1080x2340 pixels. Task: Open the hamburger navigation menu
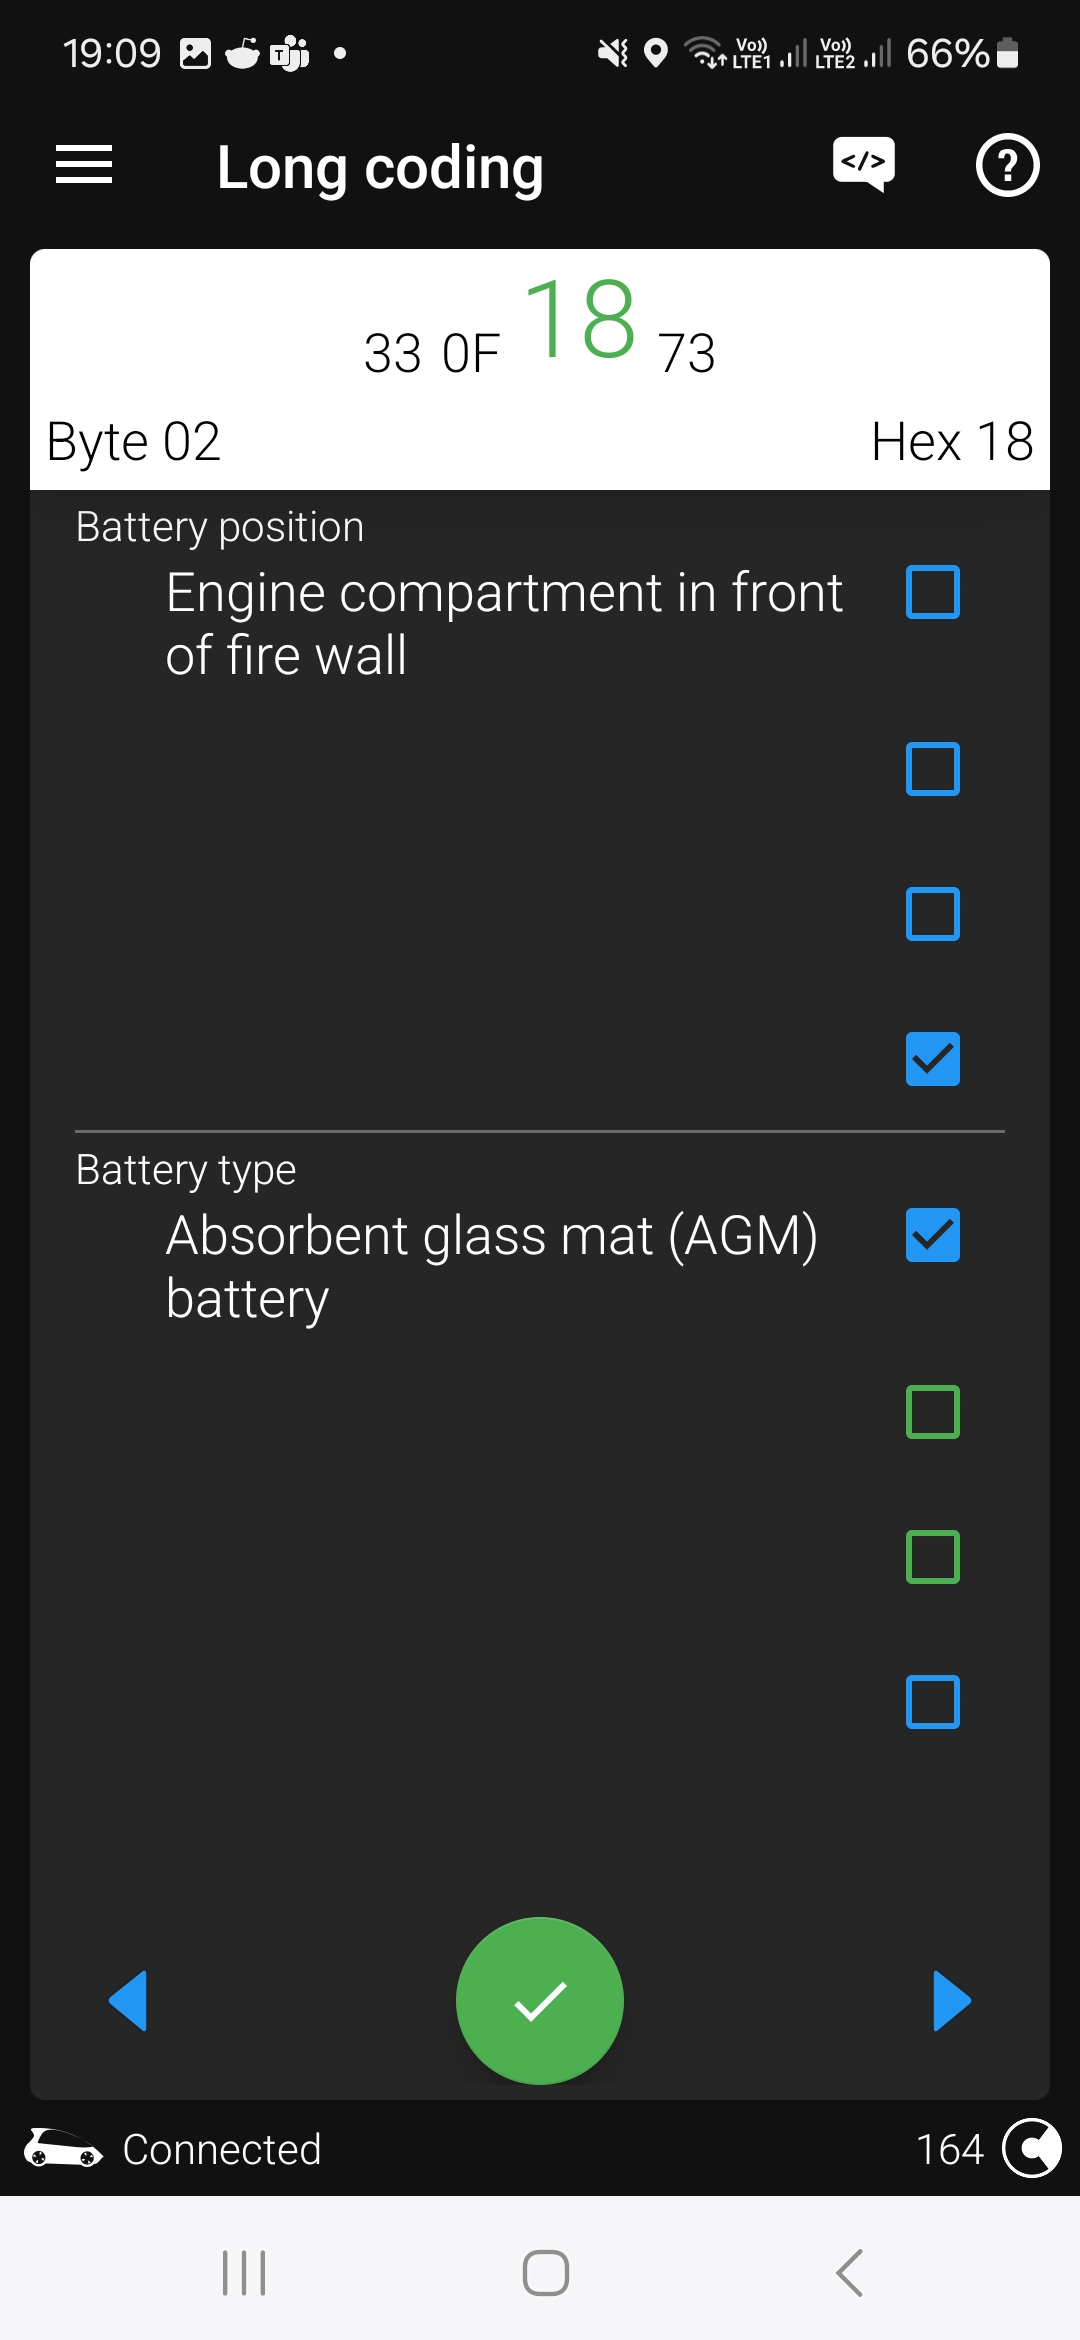[84, 165]
